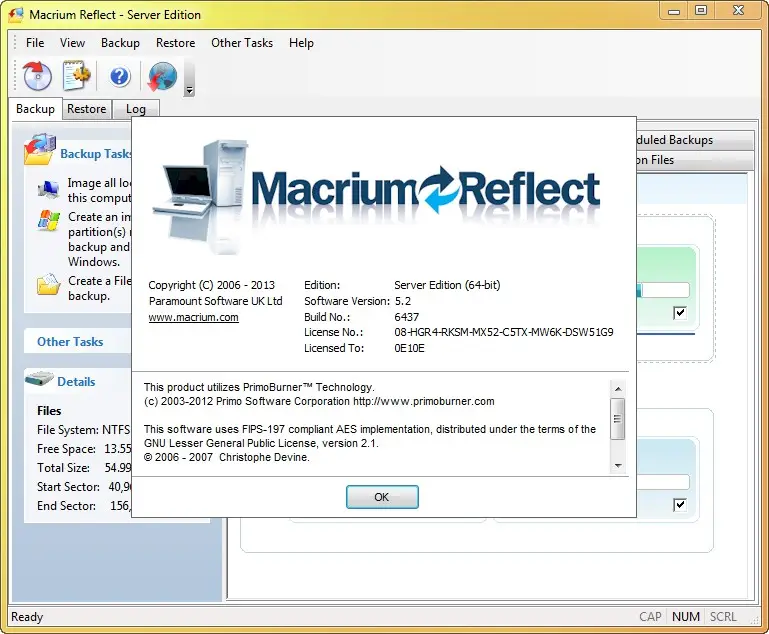Screen dimensions: 769x634
Task: Click the Build No. value 6437
Action: pyautogui.click(x=407, y=317)
